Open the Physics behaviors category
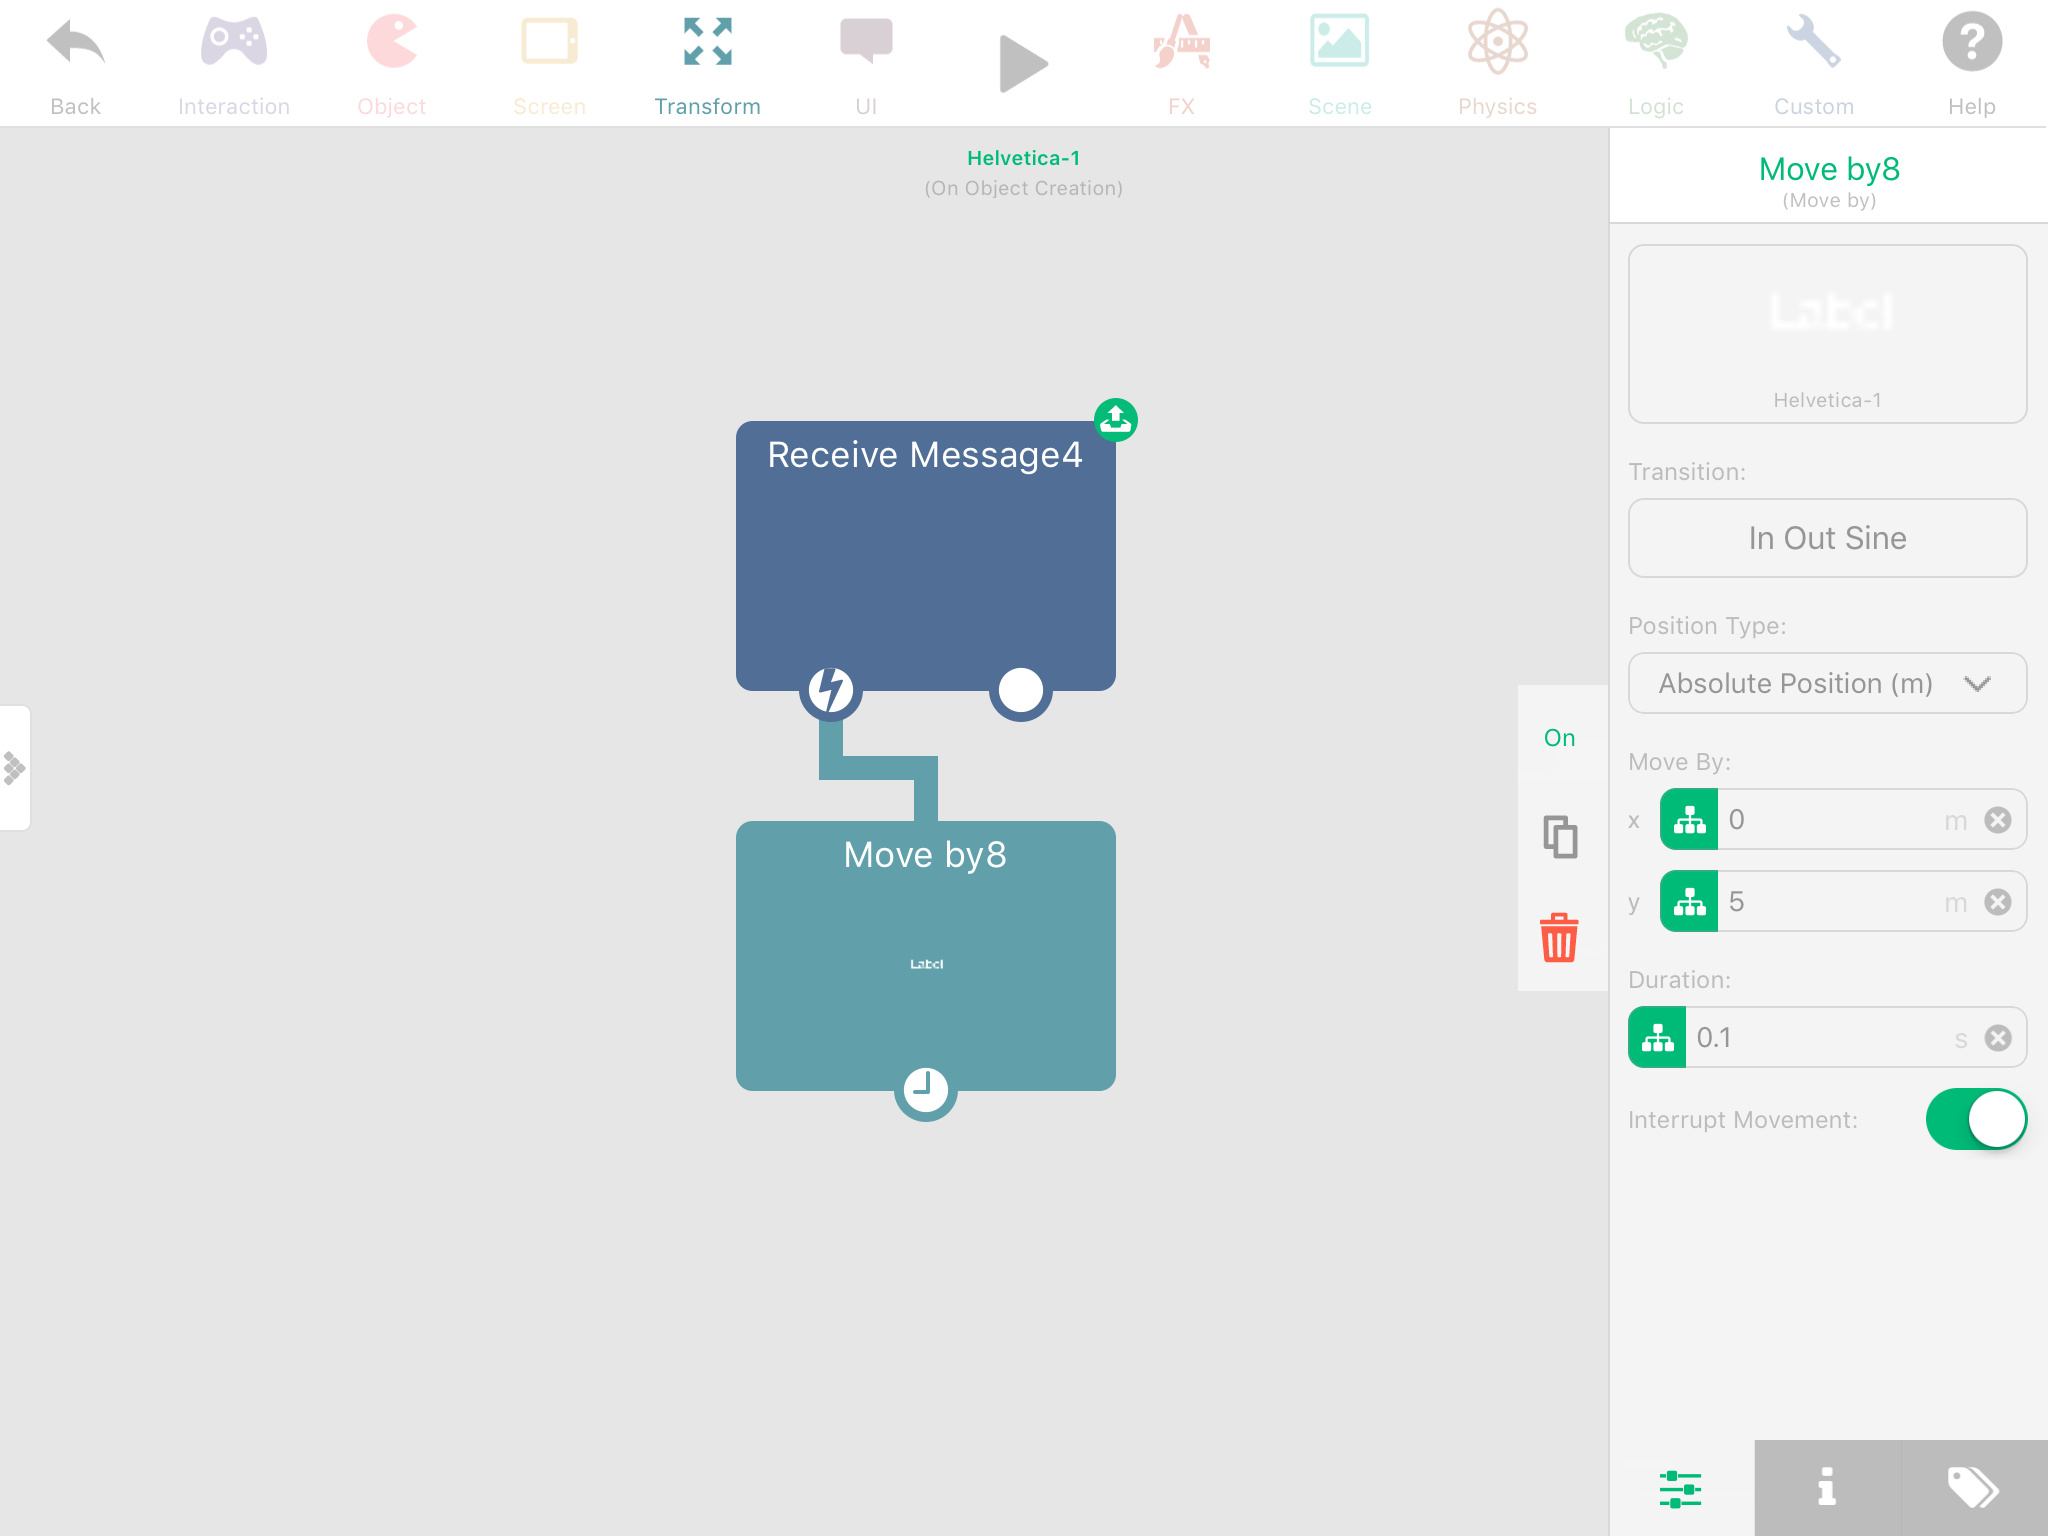The height and width of the screenshot is (1536, 2048). (1497, 62)
